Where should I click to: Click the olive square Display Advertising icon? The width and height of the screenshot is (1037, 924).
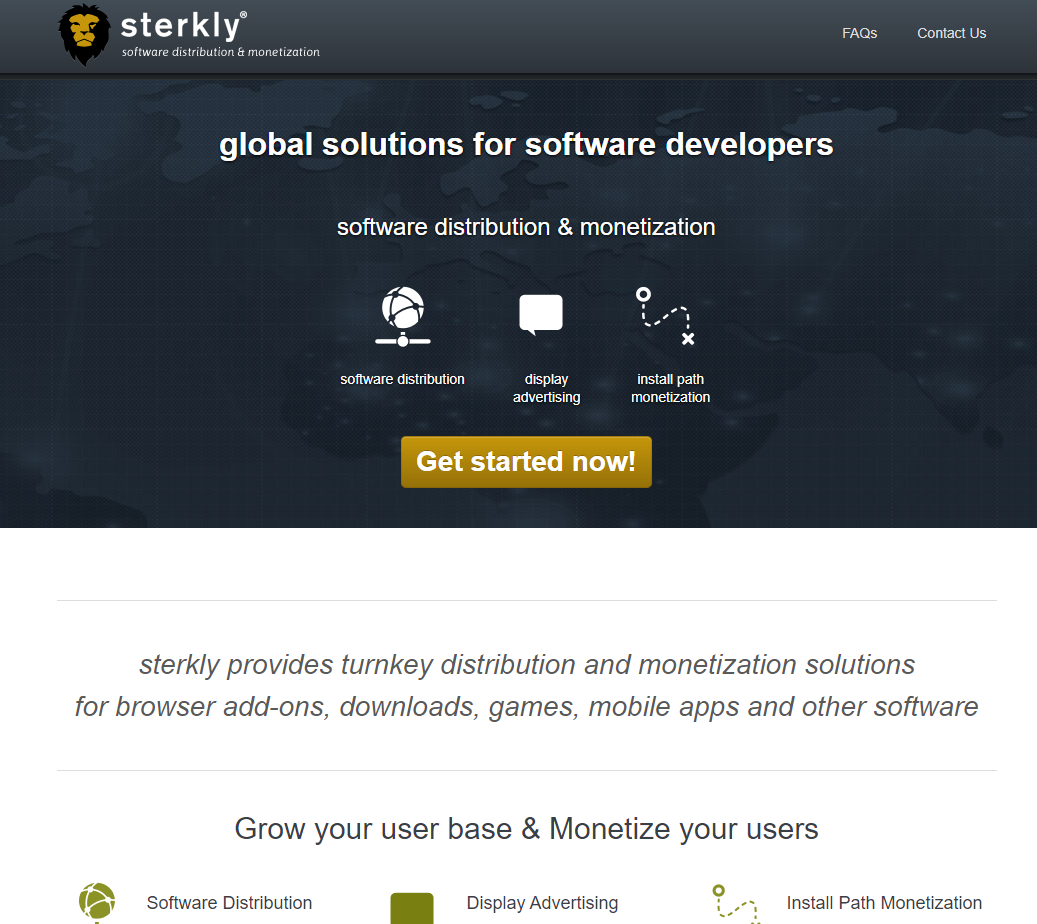[x=411, y=908]
